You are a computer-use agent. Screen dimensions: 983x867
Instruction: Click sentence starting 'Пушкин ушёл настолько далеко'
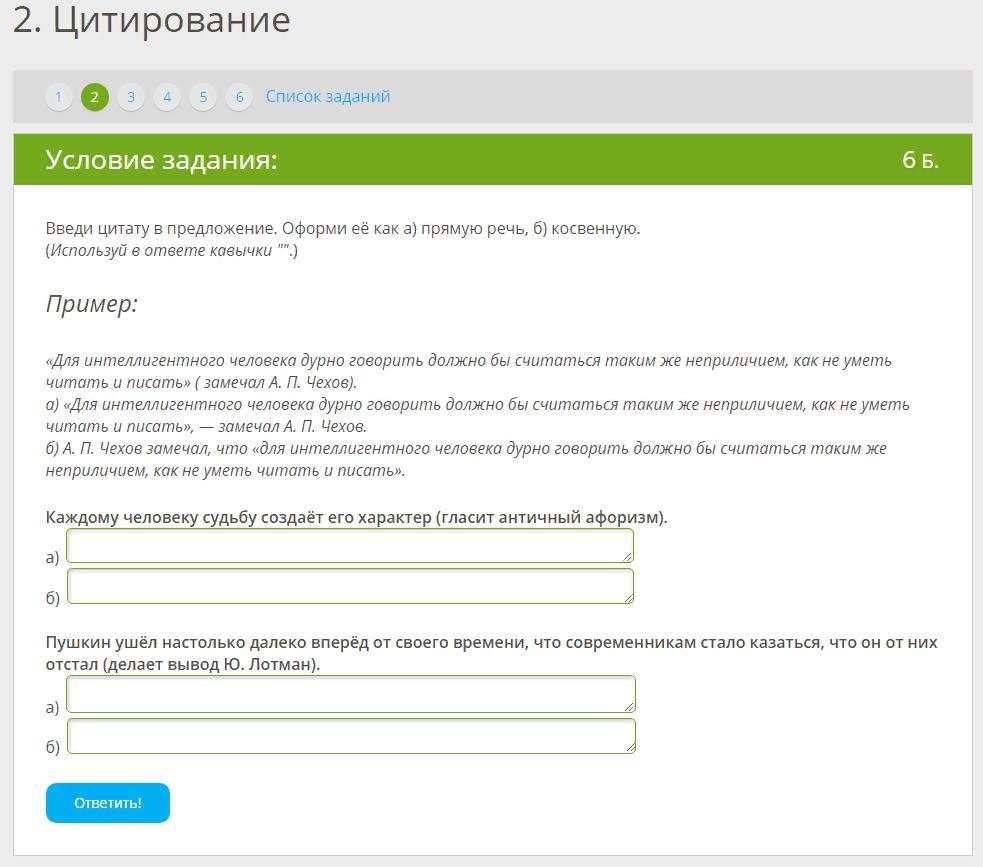tap(492, 653)
